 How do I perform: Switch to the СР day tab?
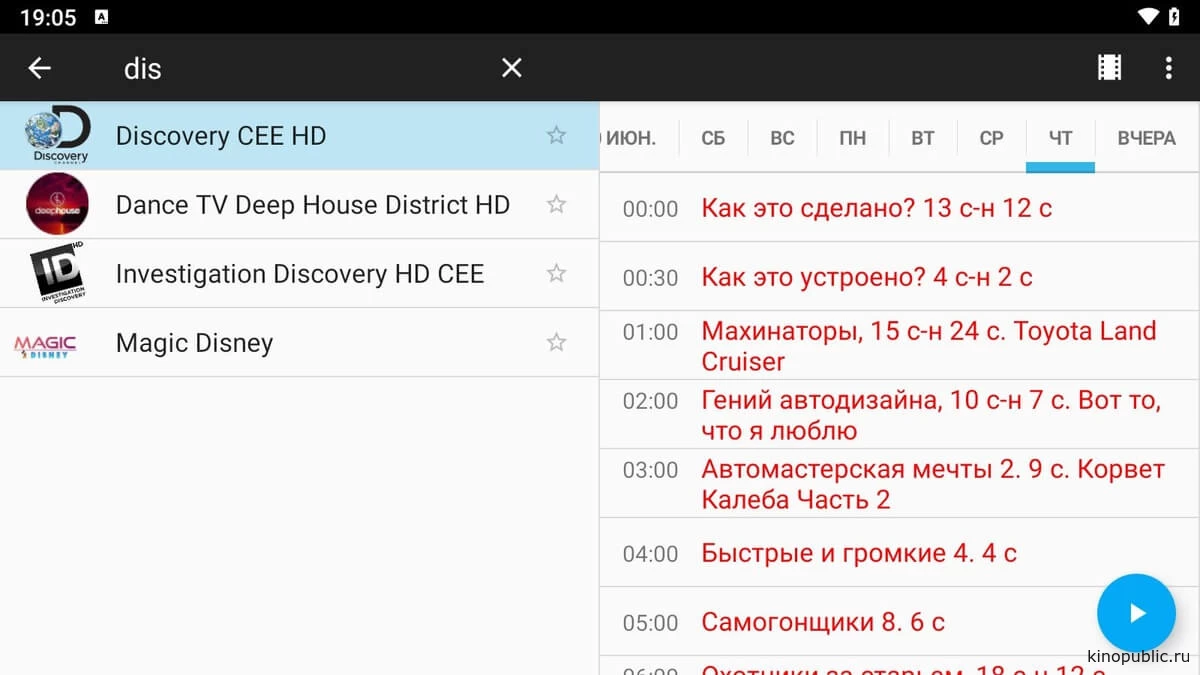(x=991, y=138)
